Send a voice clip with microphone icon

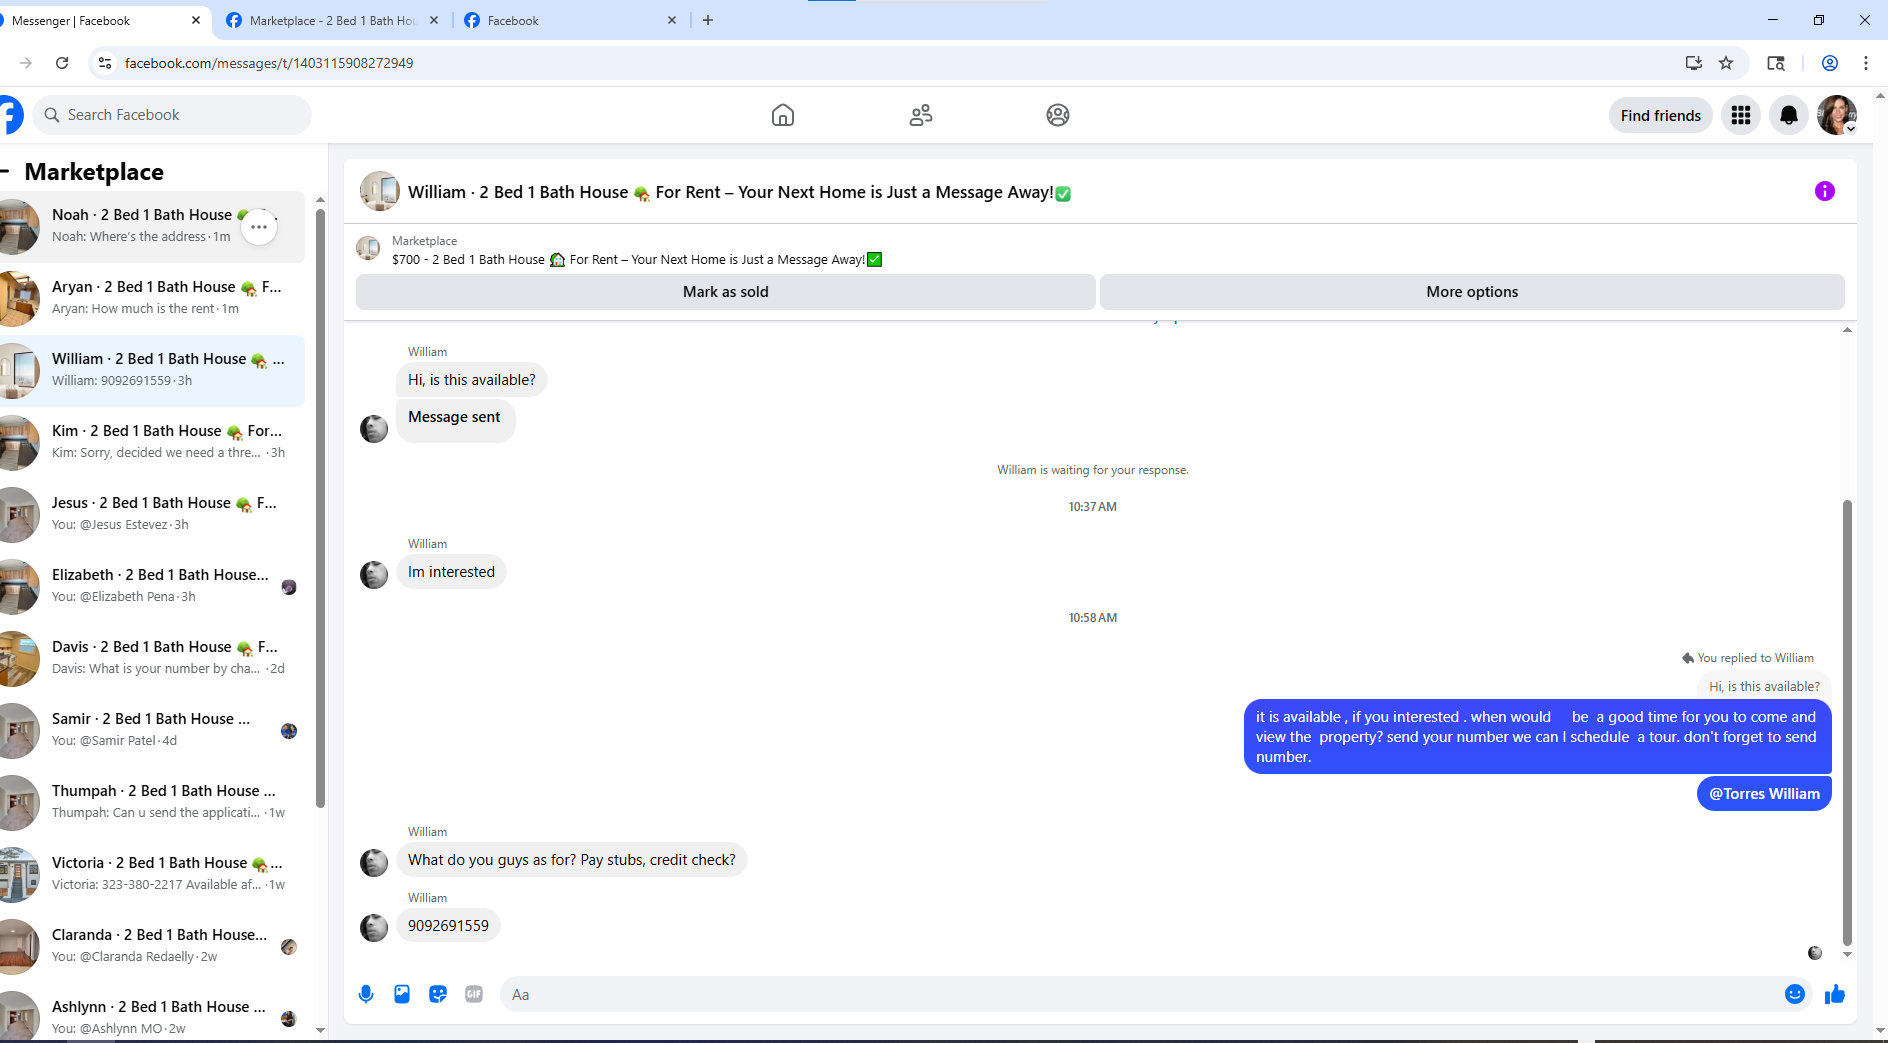coord(366,994)
